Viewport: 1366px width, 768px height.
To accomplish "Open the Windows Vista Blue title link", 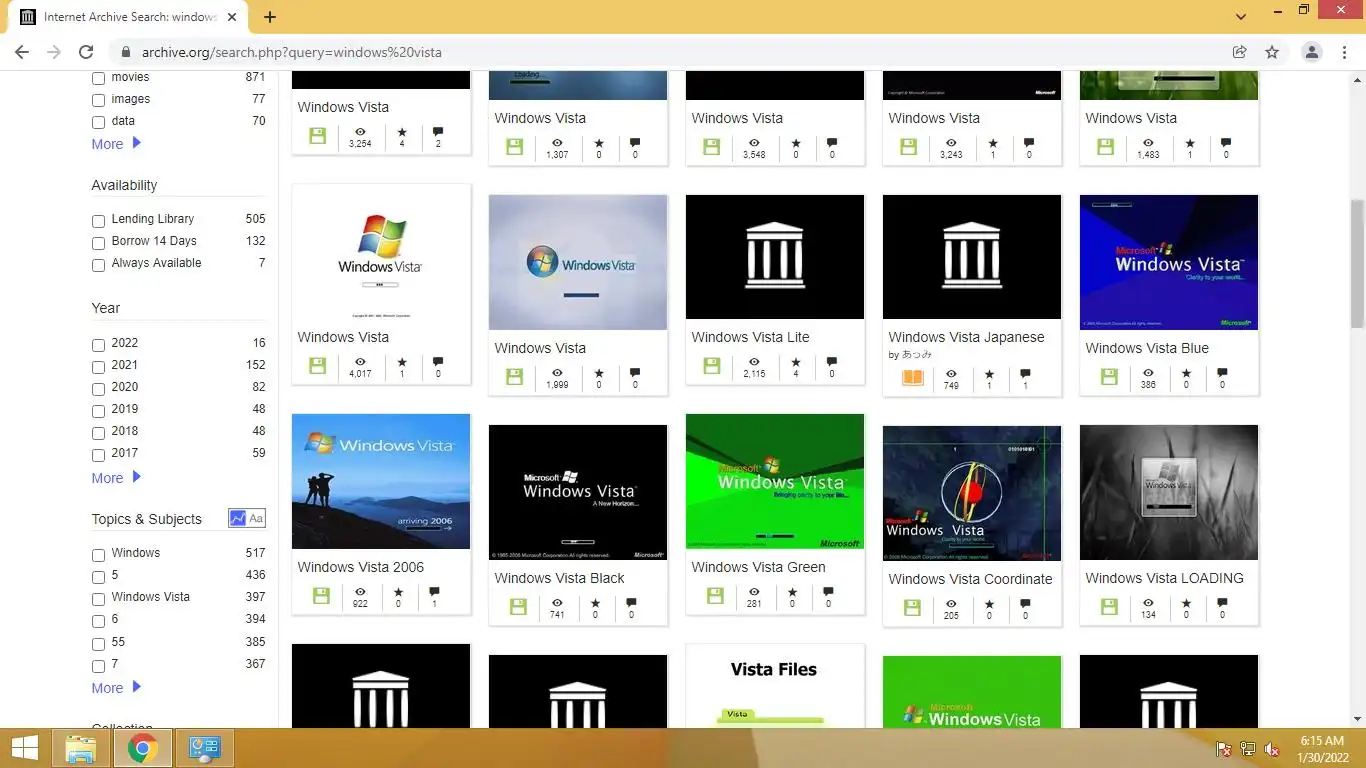I will coord(1147,348).
